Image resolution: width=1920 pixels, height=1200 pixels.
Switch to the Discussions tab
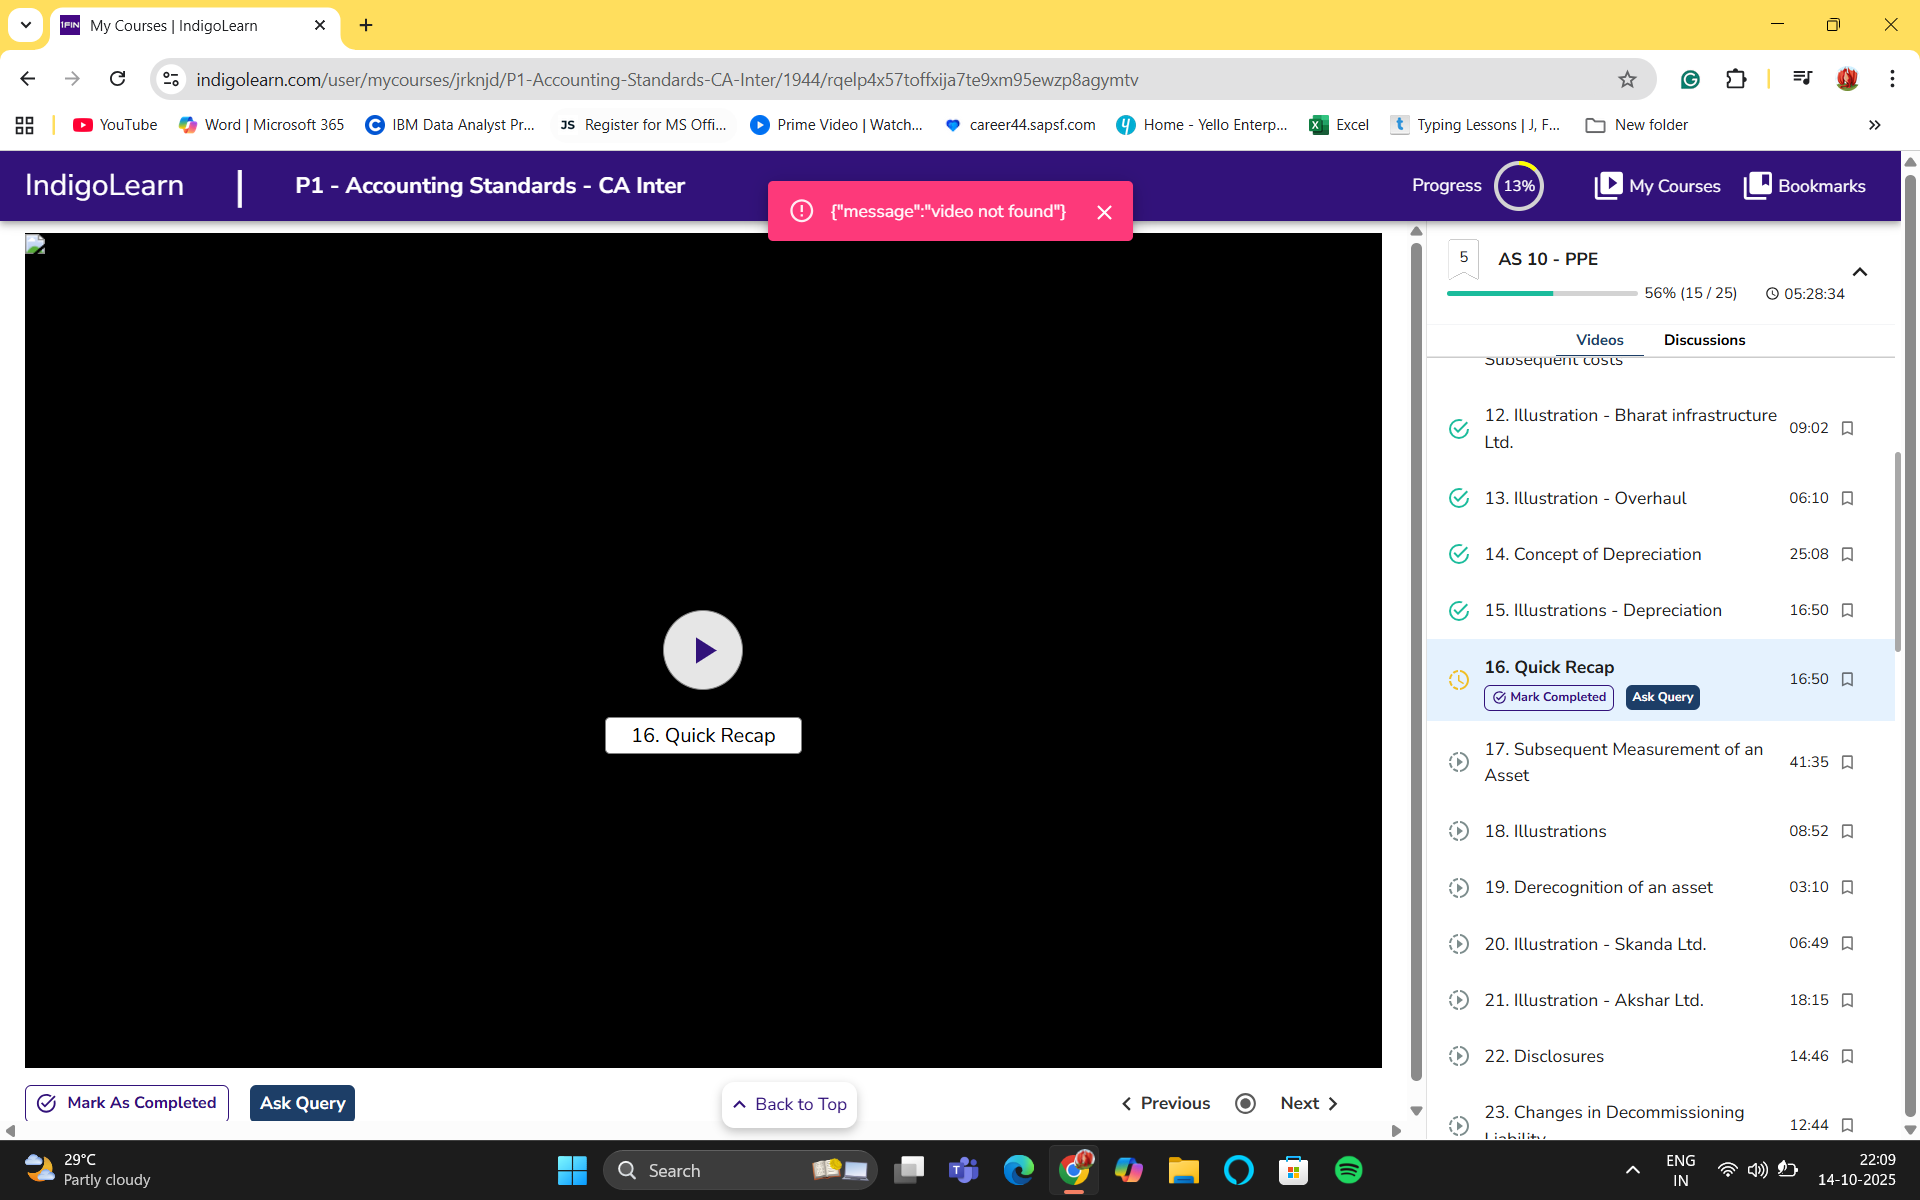[x=1704, y=340]
